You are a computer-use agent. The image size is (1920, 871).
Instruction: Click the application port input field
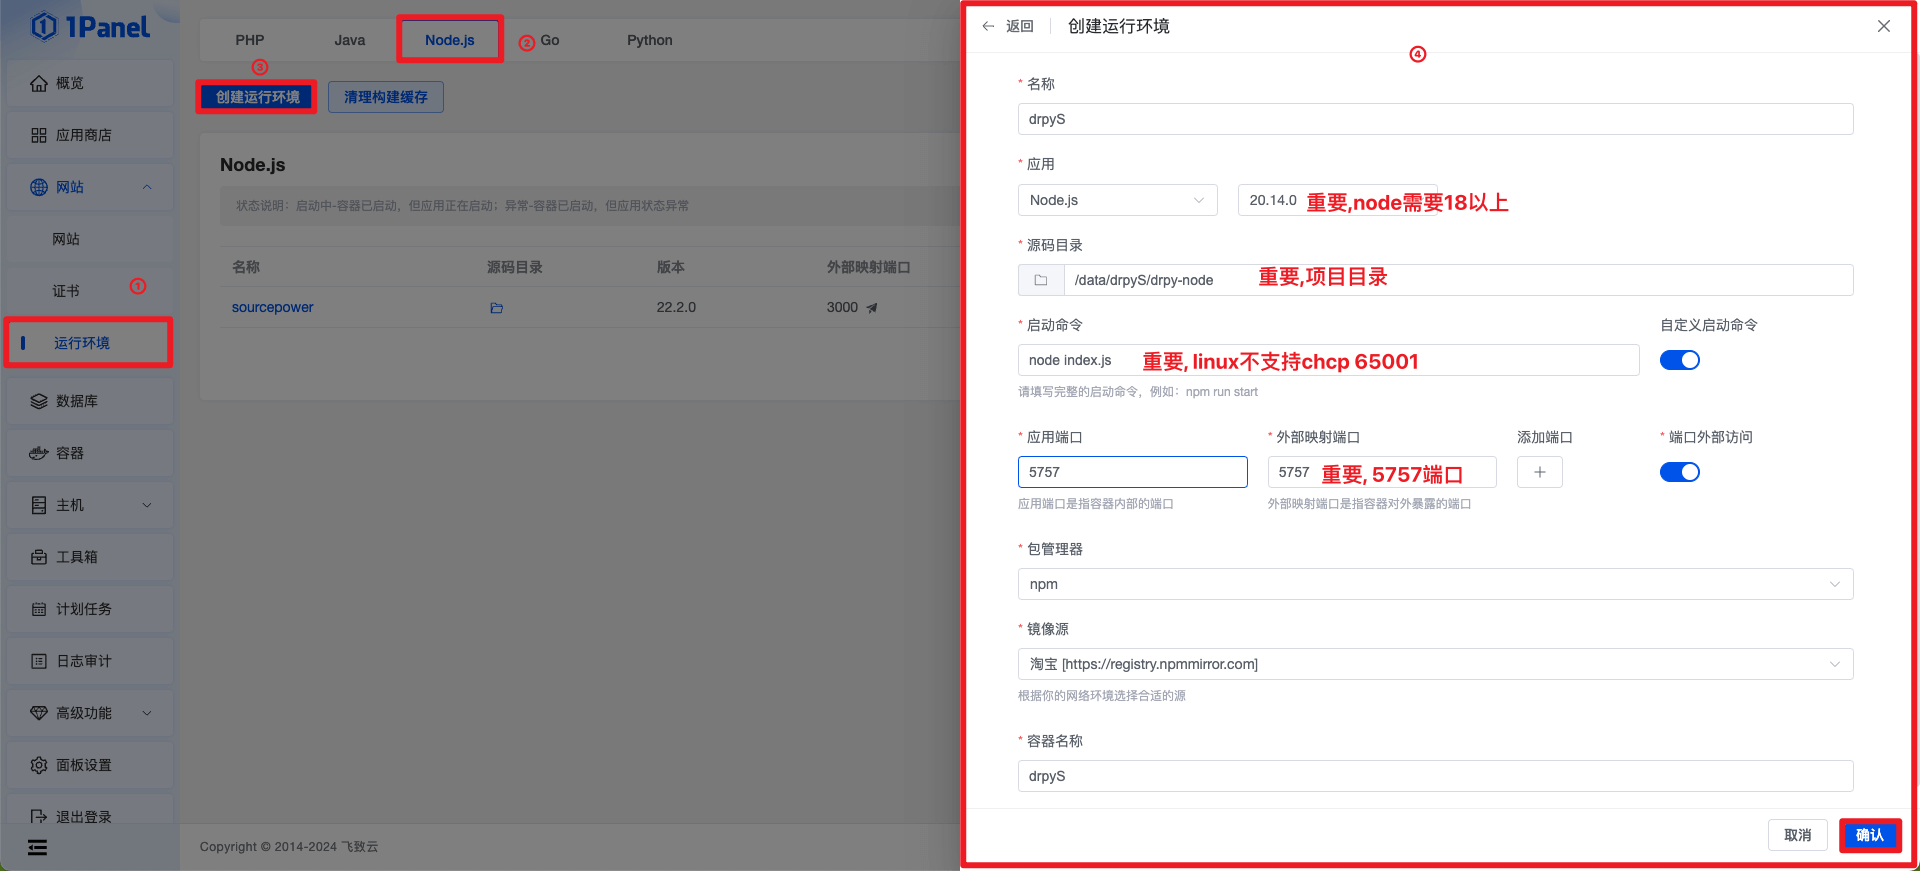pos(1132,472)
